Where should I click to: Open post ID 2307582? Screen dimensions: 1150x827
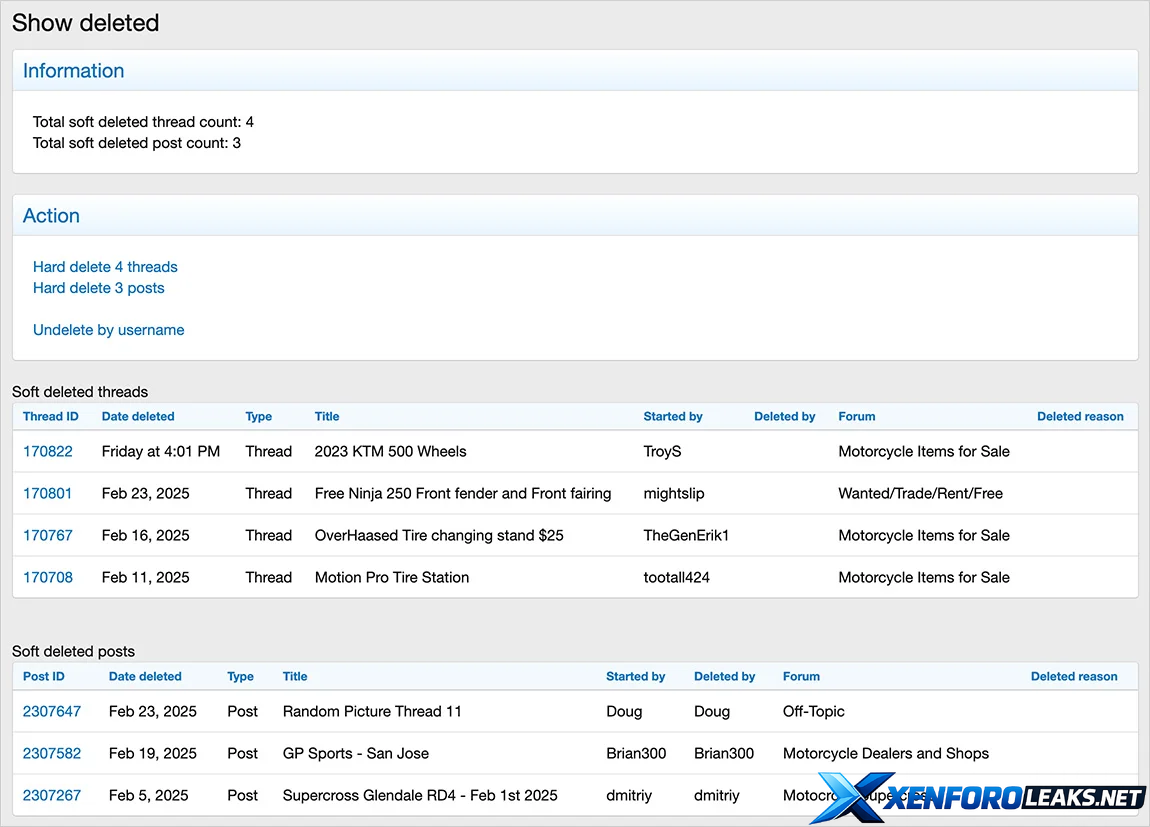coord(52,753)
